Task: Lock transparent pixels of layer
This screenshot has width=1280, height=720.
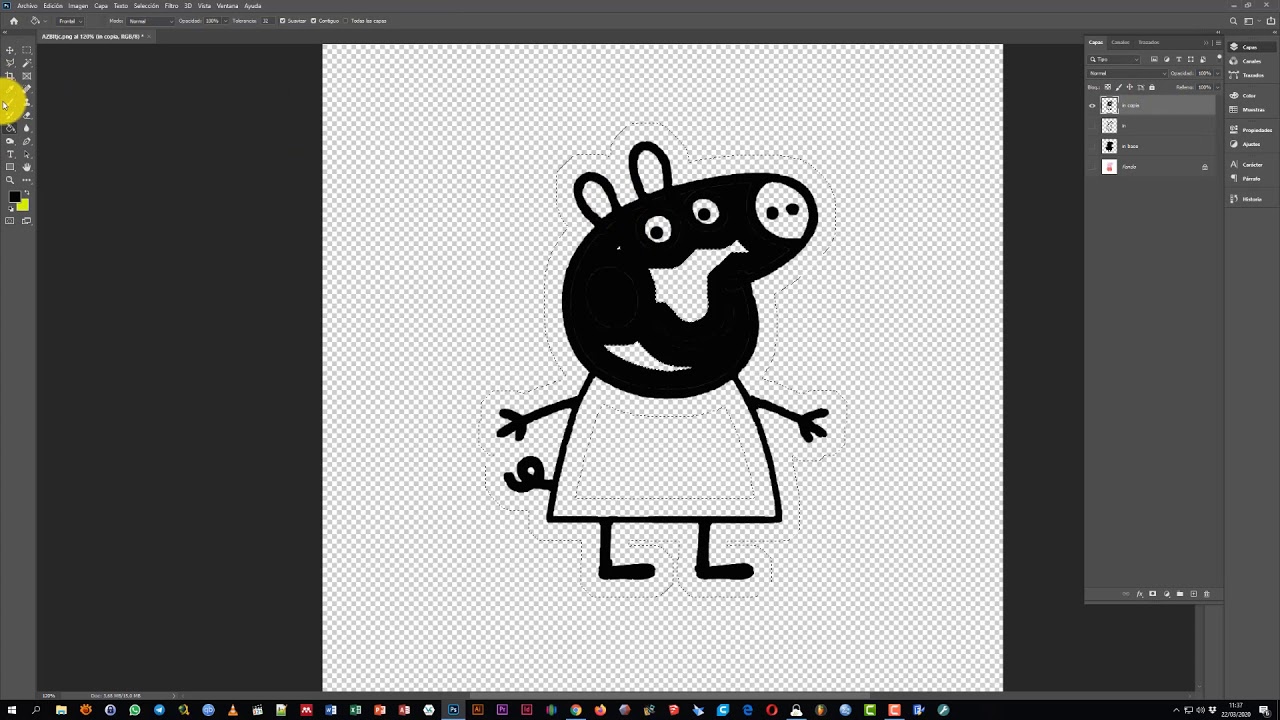Action: click(1108, 87)
